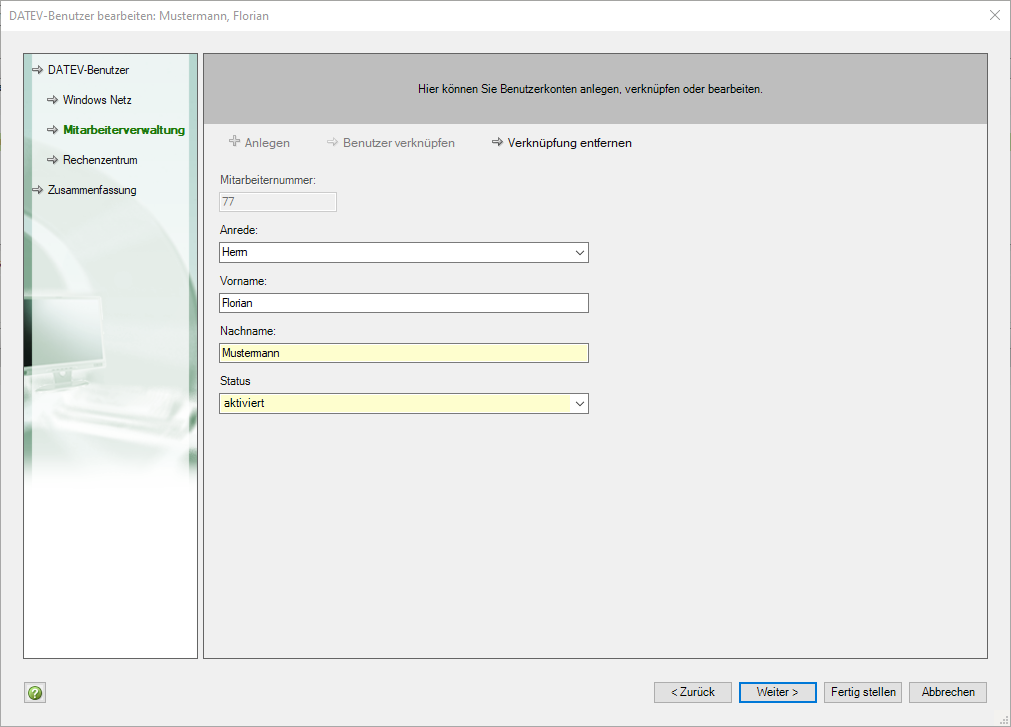This screenshot has width=1011, height=727.
Task: Click Verknüpfung entfernen link
Action: [x=569, y=142]
